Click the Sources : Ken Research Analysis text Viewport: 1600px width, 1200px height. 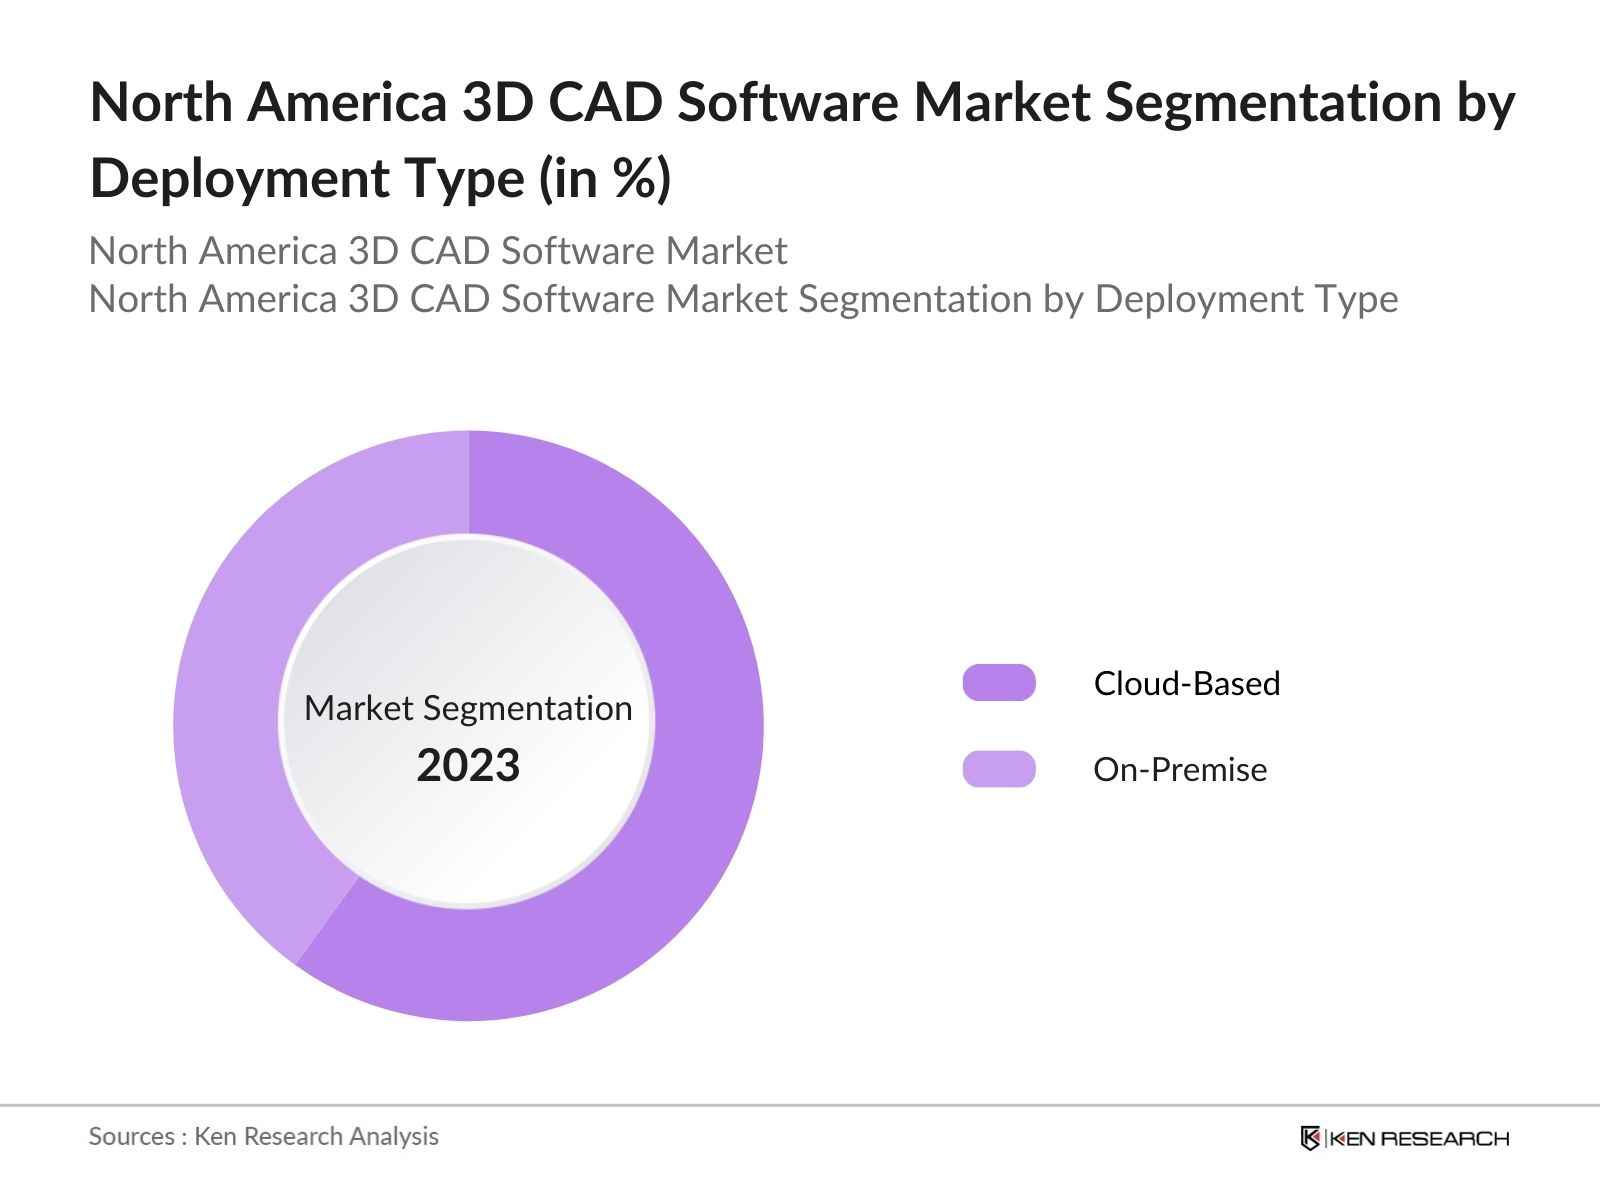tap(264, 1137)
